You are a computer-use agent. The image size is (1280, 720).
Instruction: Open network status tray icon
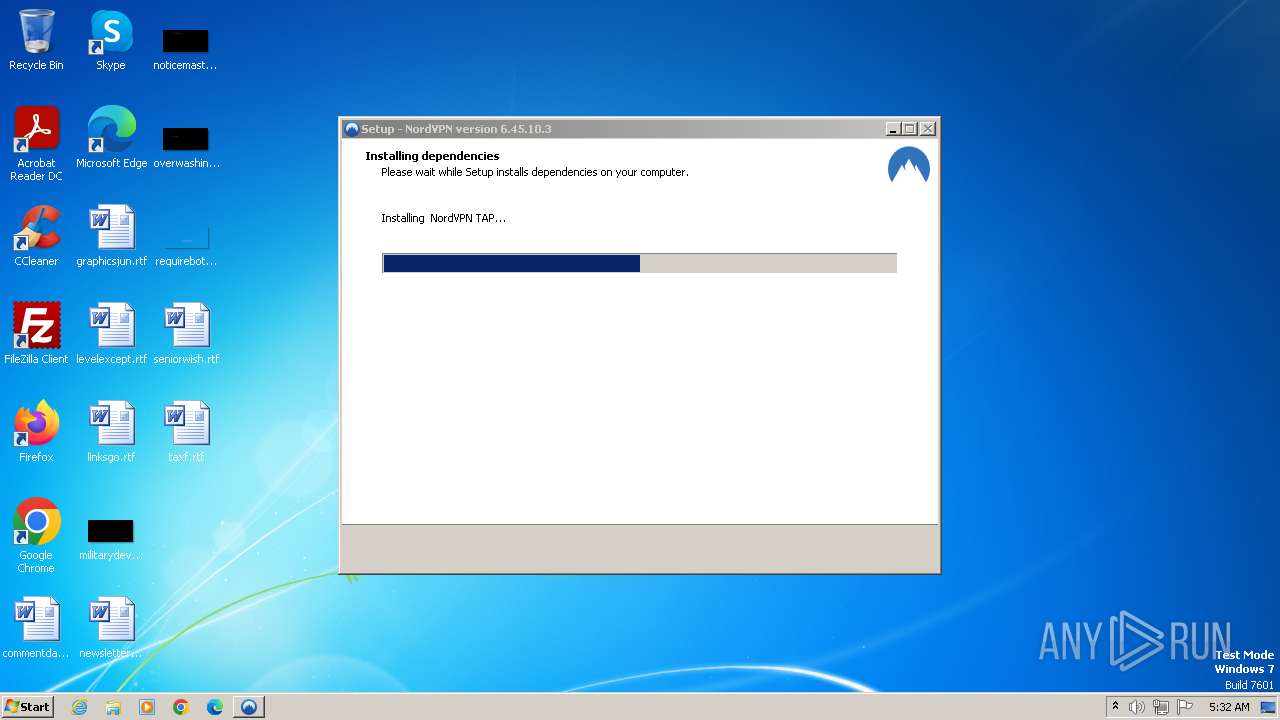coord(1161,707)
